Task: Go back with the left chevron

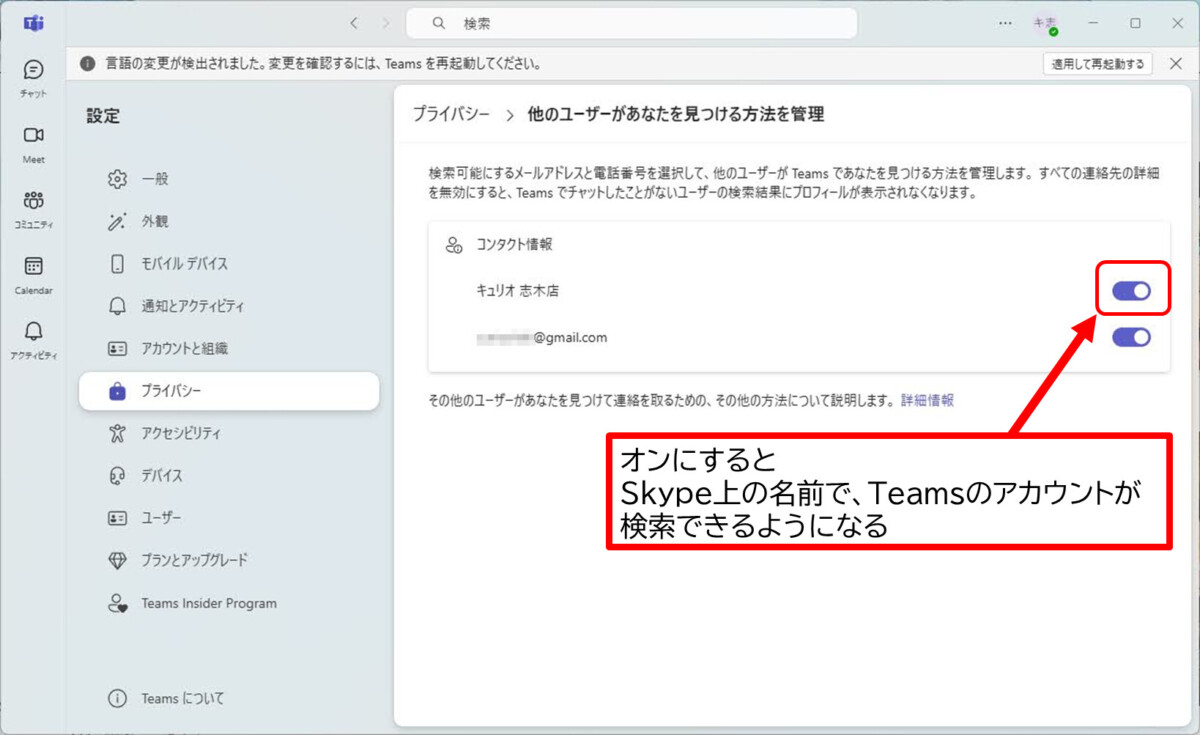Action: (353, 23)
